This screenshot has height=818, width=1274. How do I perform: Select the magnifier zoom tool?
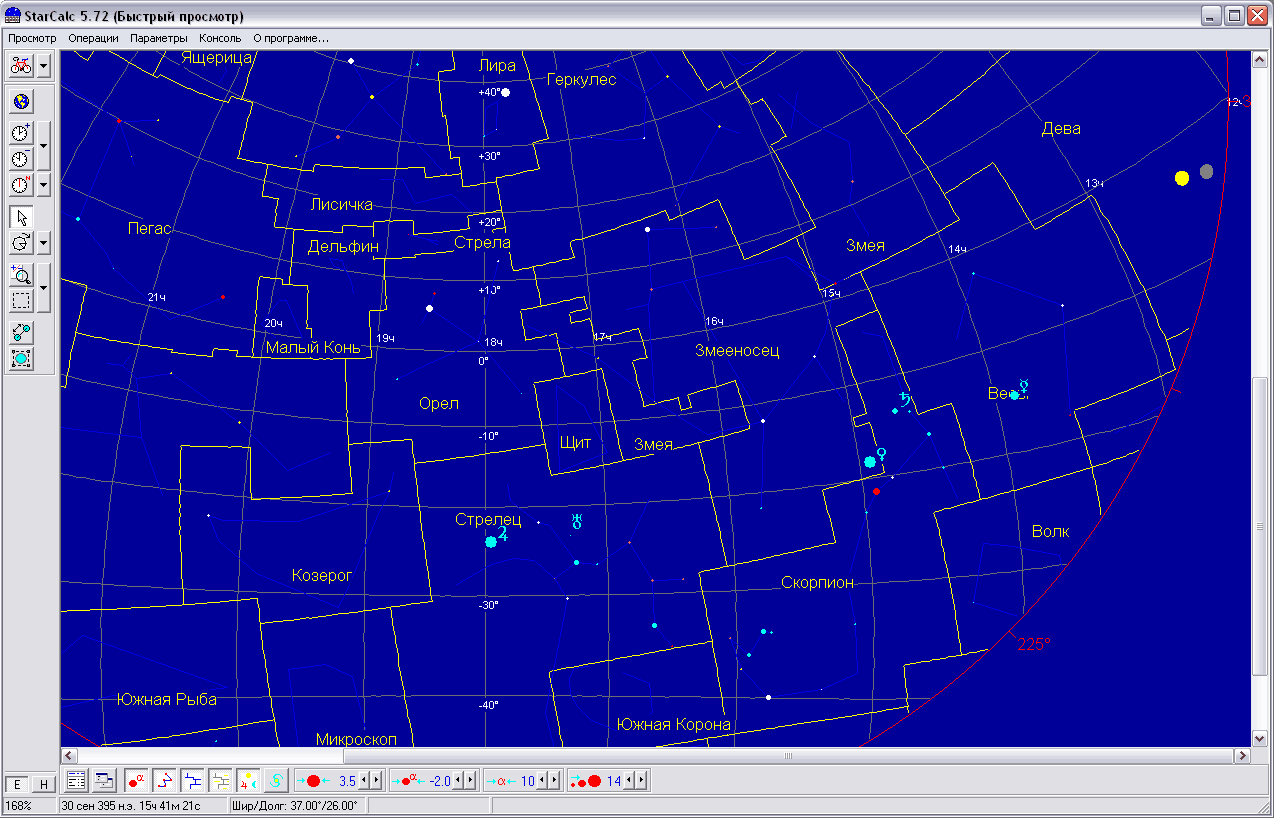pos(21,275)
